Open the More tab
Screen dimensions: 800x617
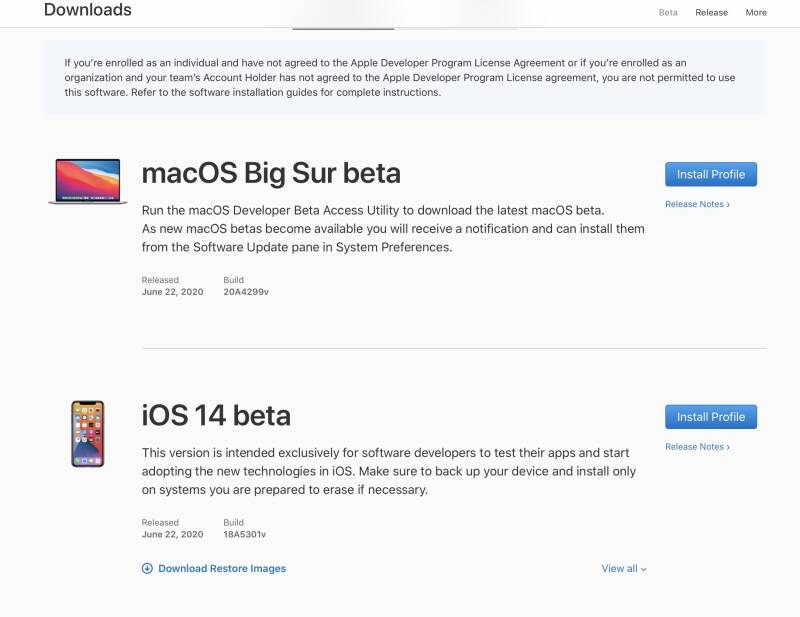click(x=756, y=12)
